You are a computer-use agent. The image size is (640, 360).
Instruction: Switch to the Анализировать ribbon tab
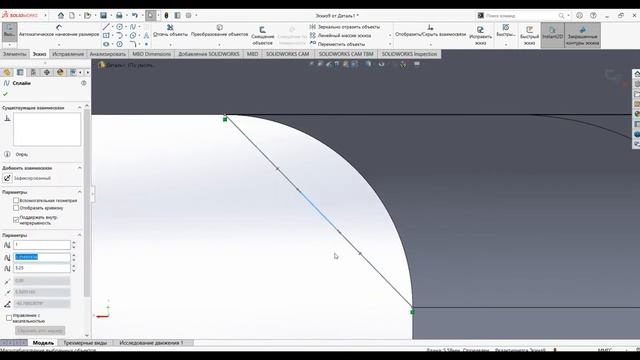[108, 54]
